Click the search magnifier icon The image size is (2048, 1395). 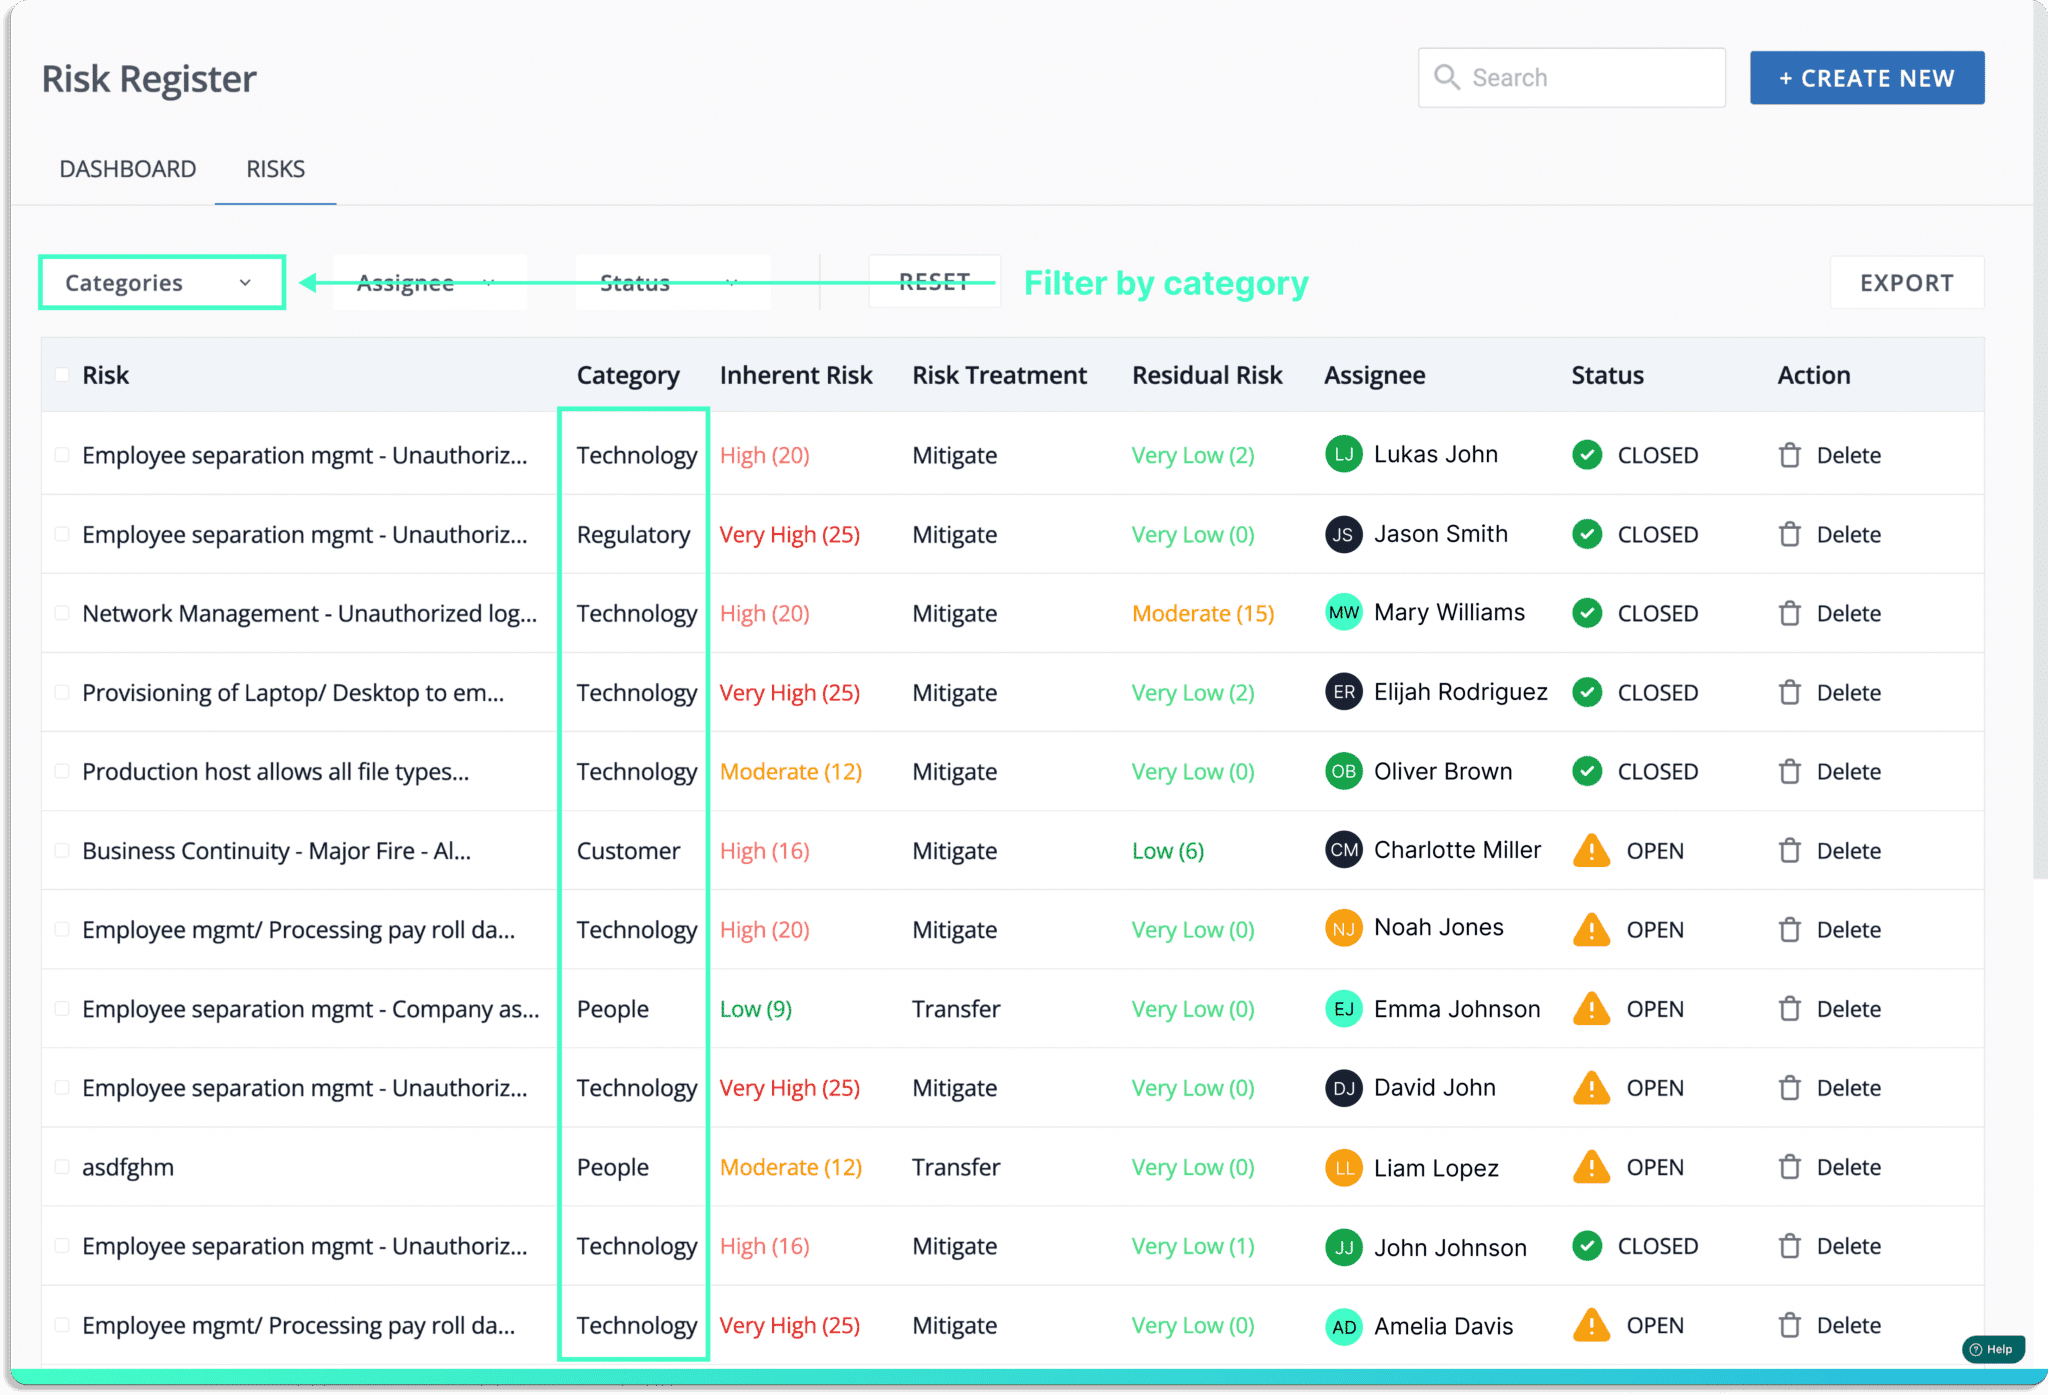tap(1446, 77)
